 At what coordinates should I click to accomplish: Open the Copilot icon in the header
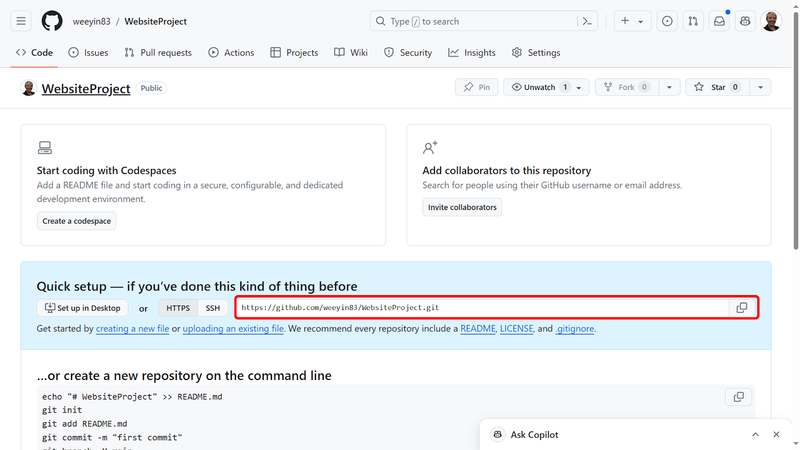pyautogui.click(x=745, y=21)
